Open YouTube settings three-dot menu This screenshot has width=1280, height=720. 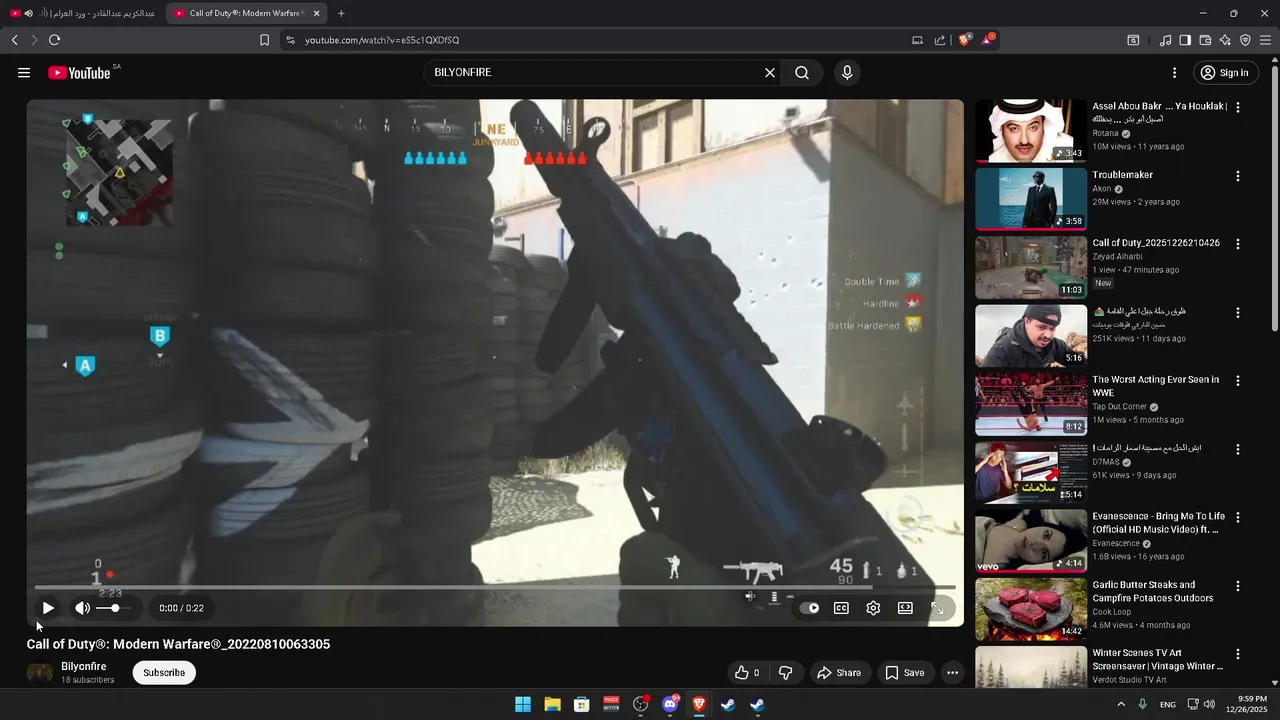(1174, 73)
